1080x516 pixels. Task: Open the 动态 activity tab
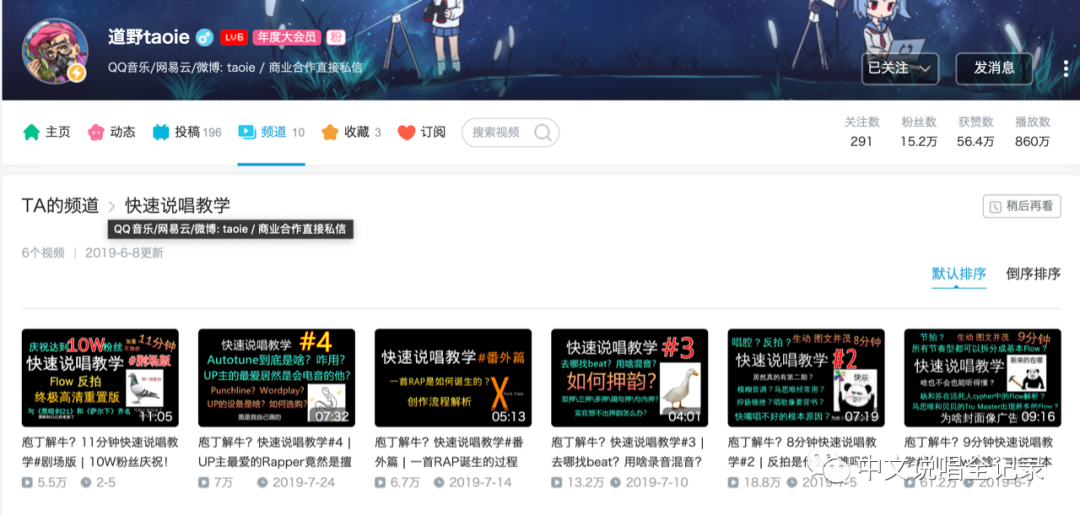(112, 132)
